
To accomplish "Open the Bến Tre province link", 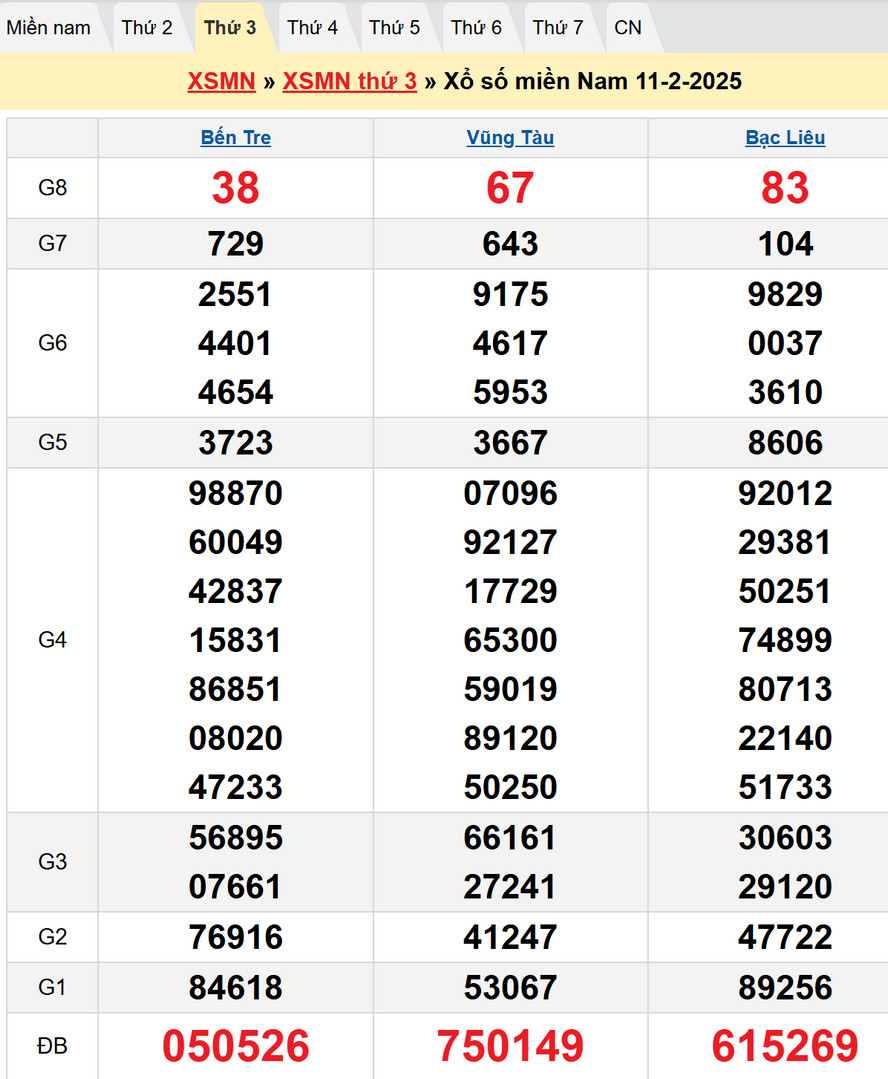I will click(x=236, y=138).
